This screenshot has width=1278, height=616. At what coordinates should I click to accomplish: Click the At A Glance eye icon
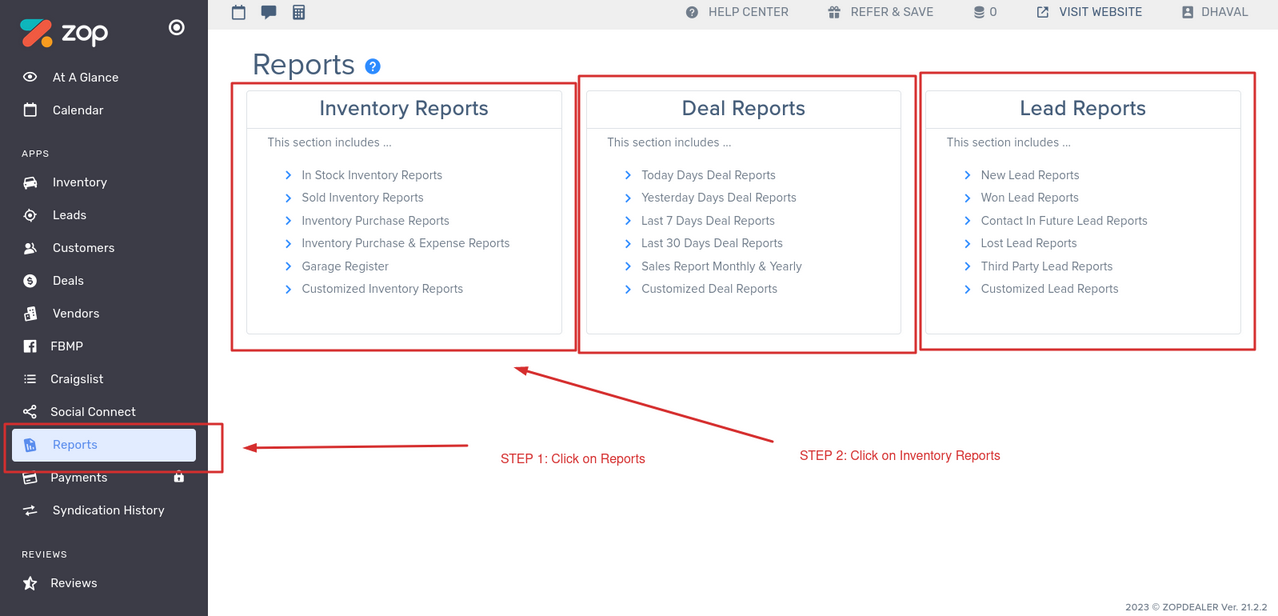30,77
